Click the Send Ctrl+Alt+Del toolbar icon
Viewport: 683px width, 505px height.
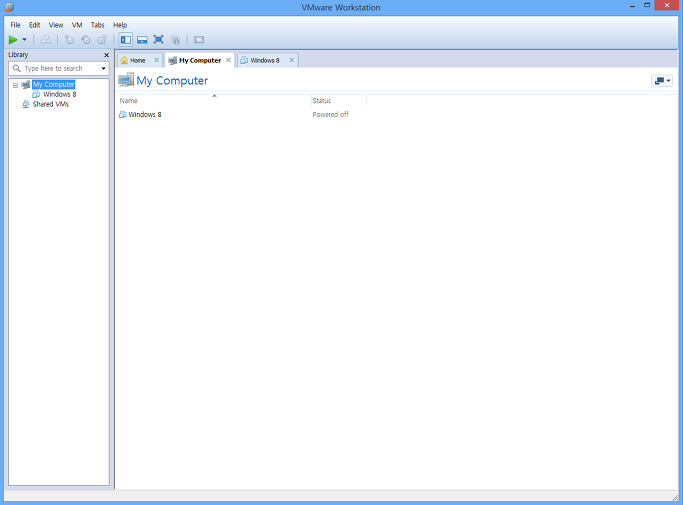click(x=45, y=40)
